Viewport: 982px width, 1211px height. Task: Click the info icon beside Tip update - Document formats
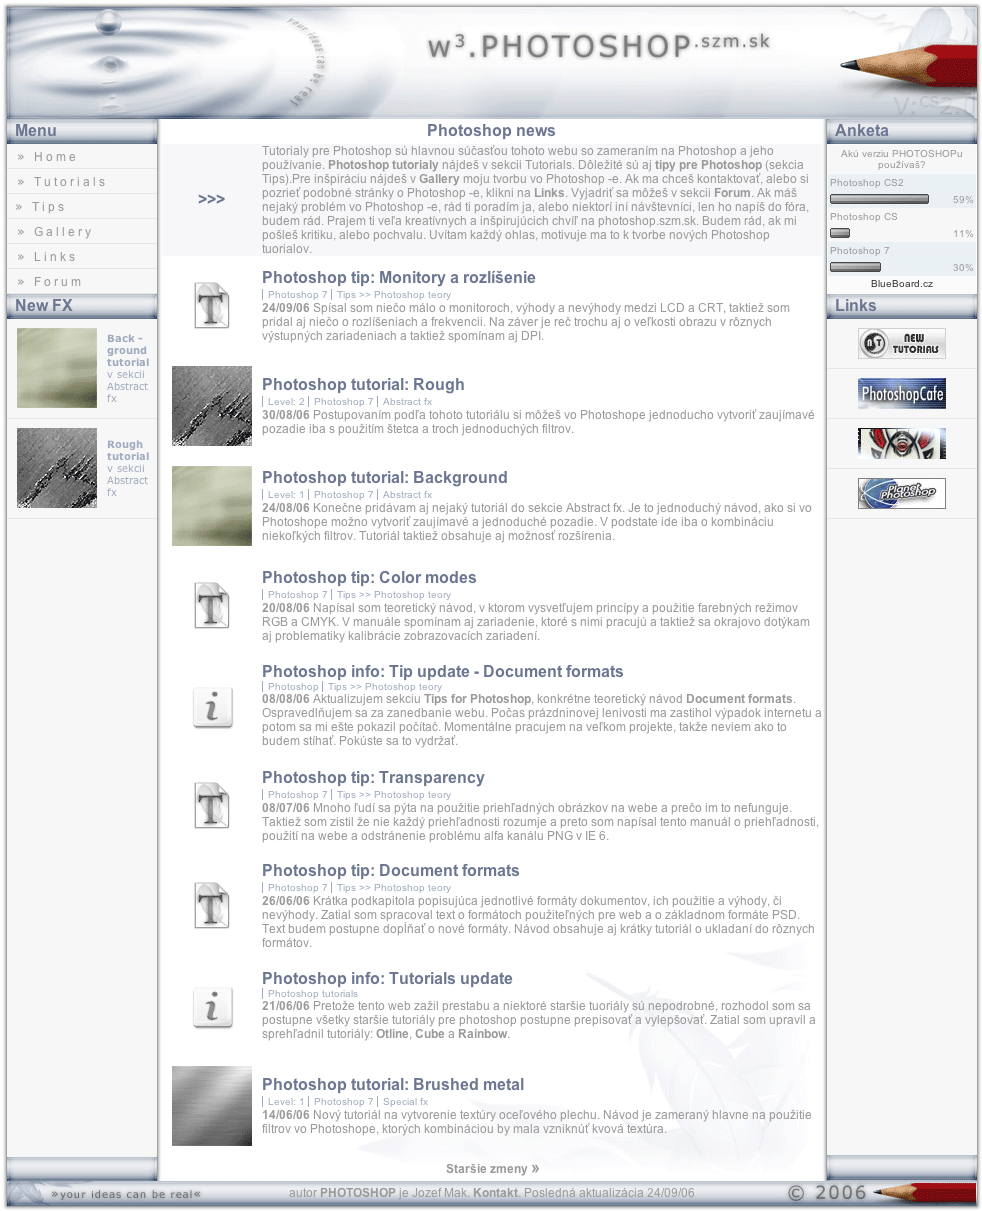(x=212, y=707)
